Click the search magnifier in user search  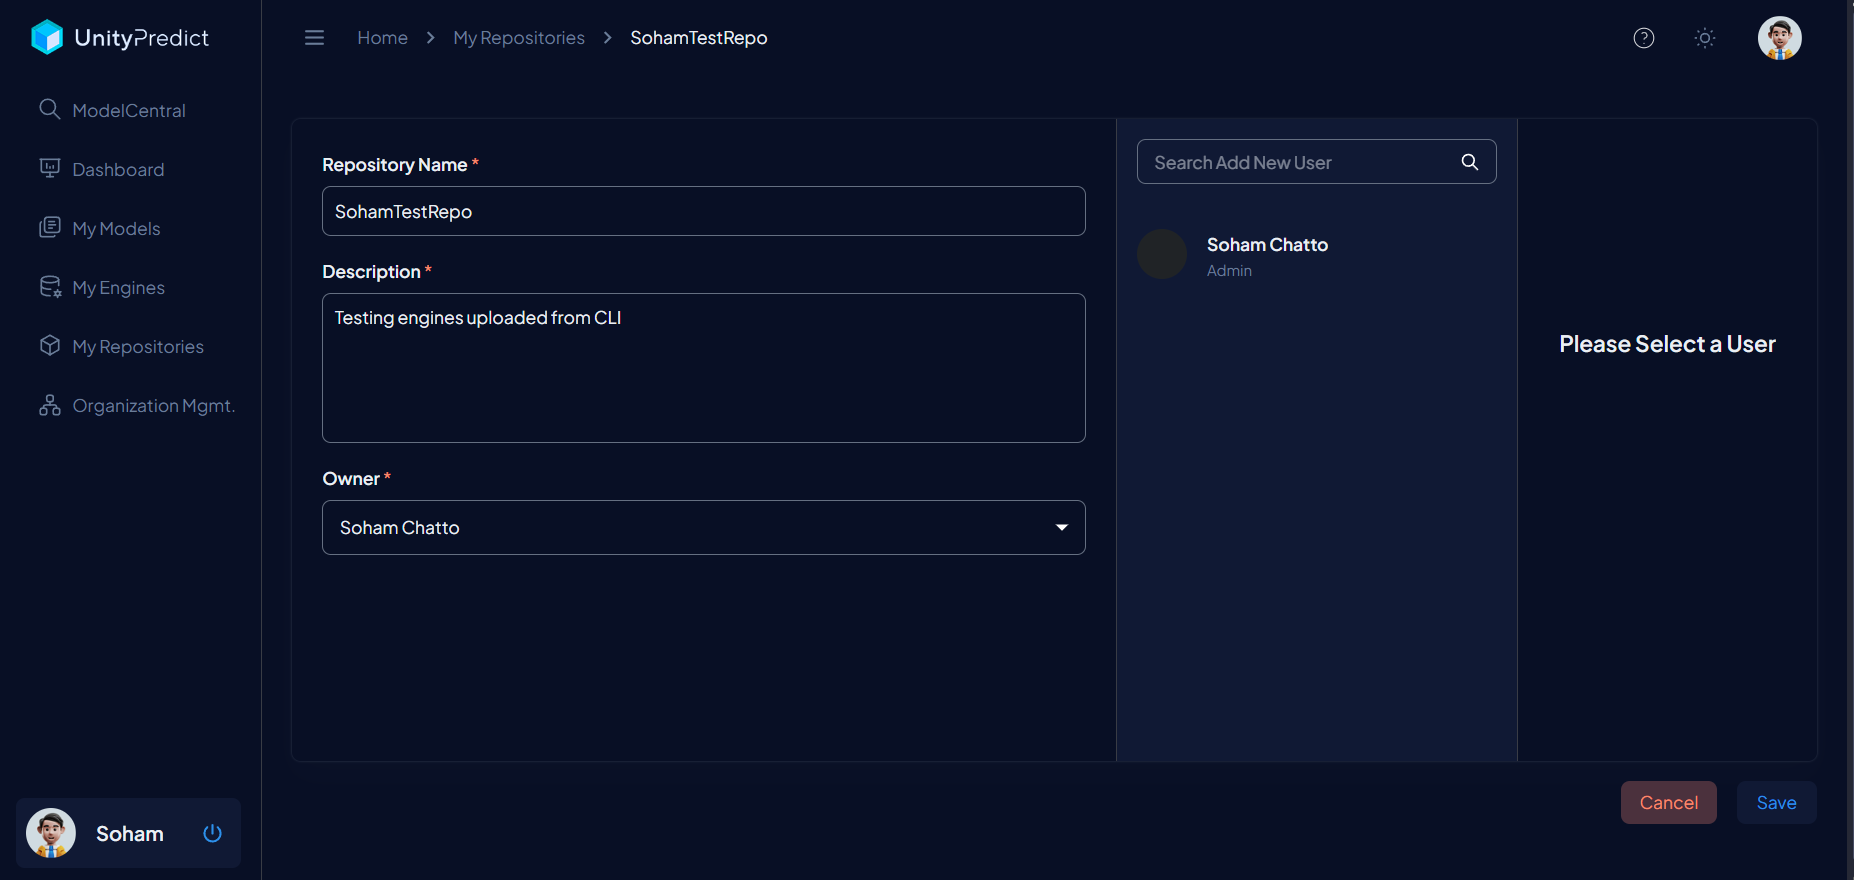1469,162
